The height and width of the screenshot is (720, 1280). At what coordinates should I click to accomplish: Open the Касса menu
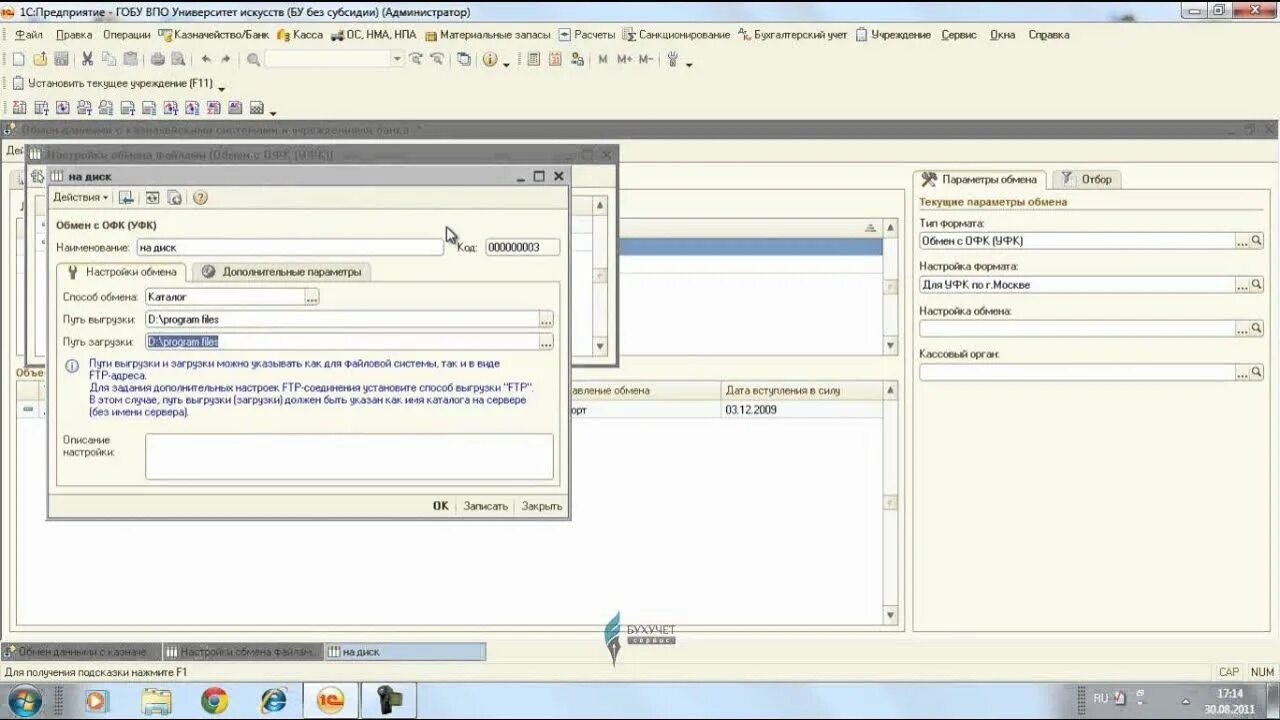coord(300,34)
